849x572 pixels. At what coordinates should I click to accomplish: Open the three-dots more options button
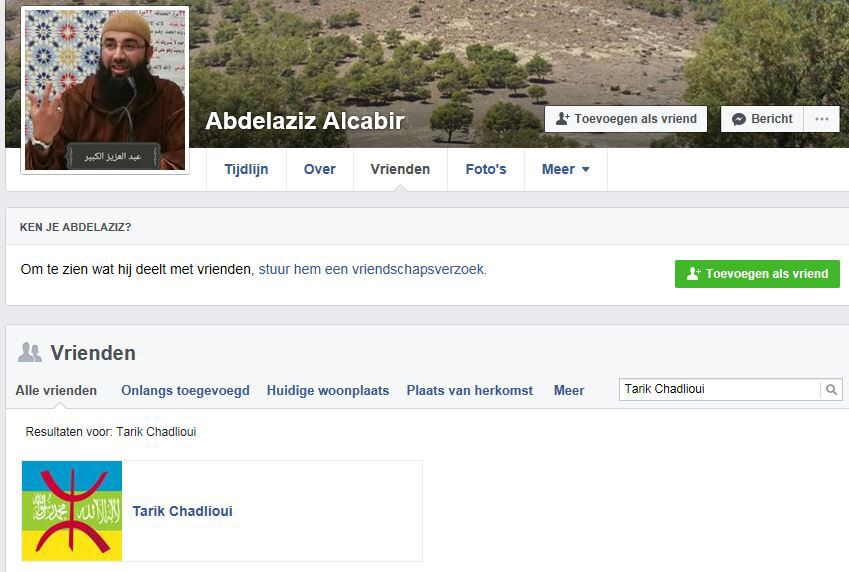pos(821,119)
